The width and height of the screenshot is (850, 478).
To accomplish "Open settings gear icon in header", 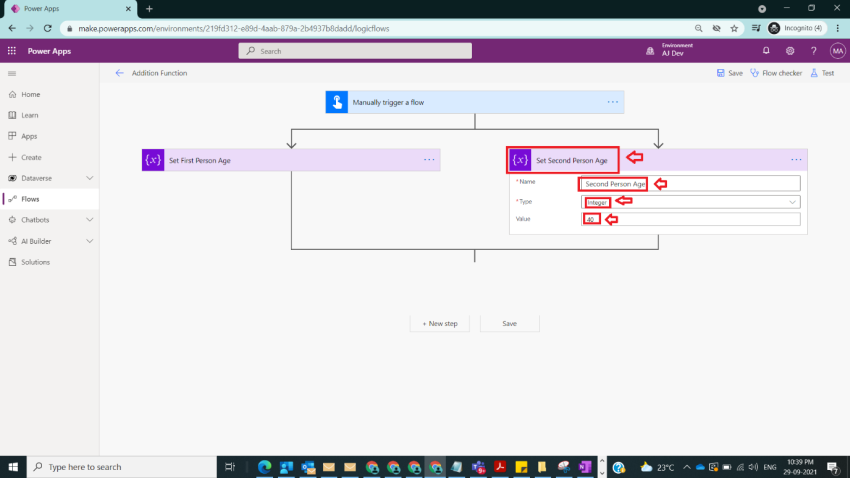I will coord(790,51).
